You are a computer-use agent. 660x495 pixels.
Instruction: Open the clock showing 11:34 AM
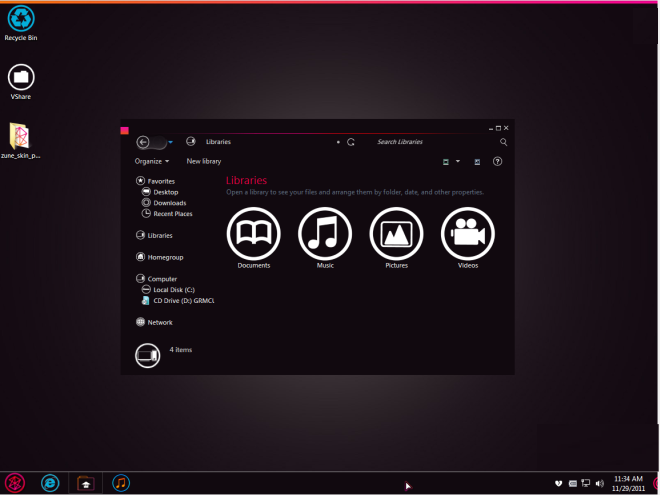point(628,484)
